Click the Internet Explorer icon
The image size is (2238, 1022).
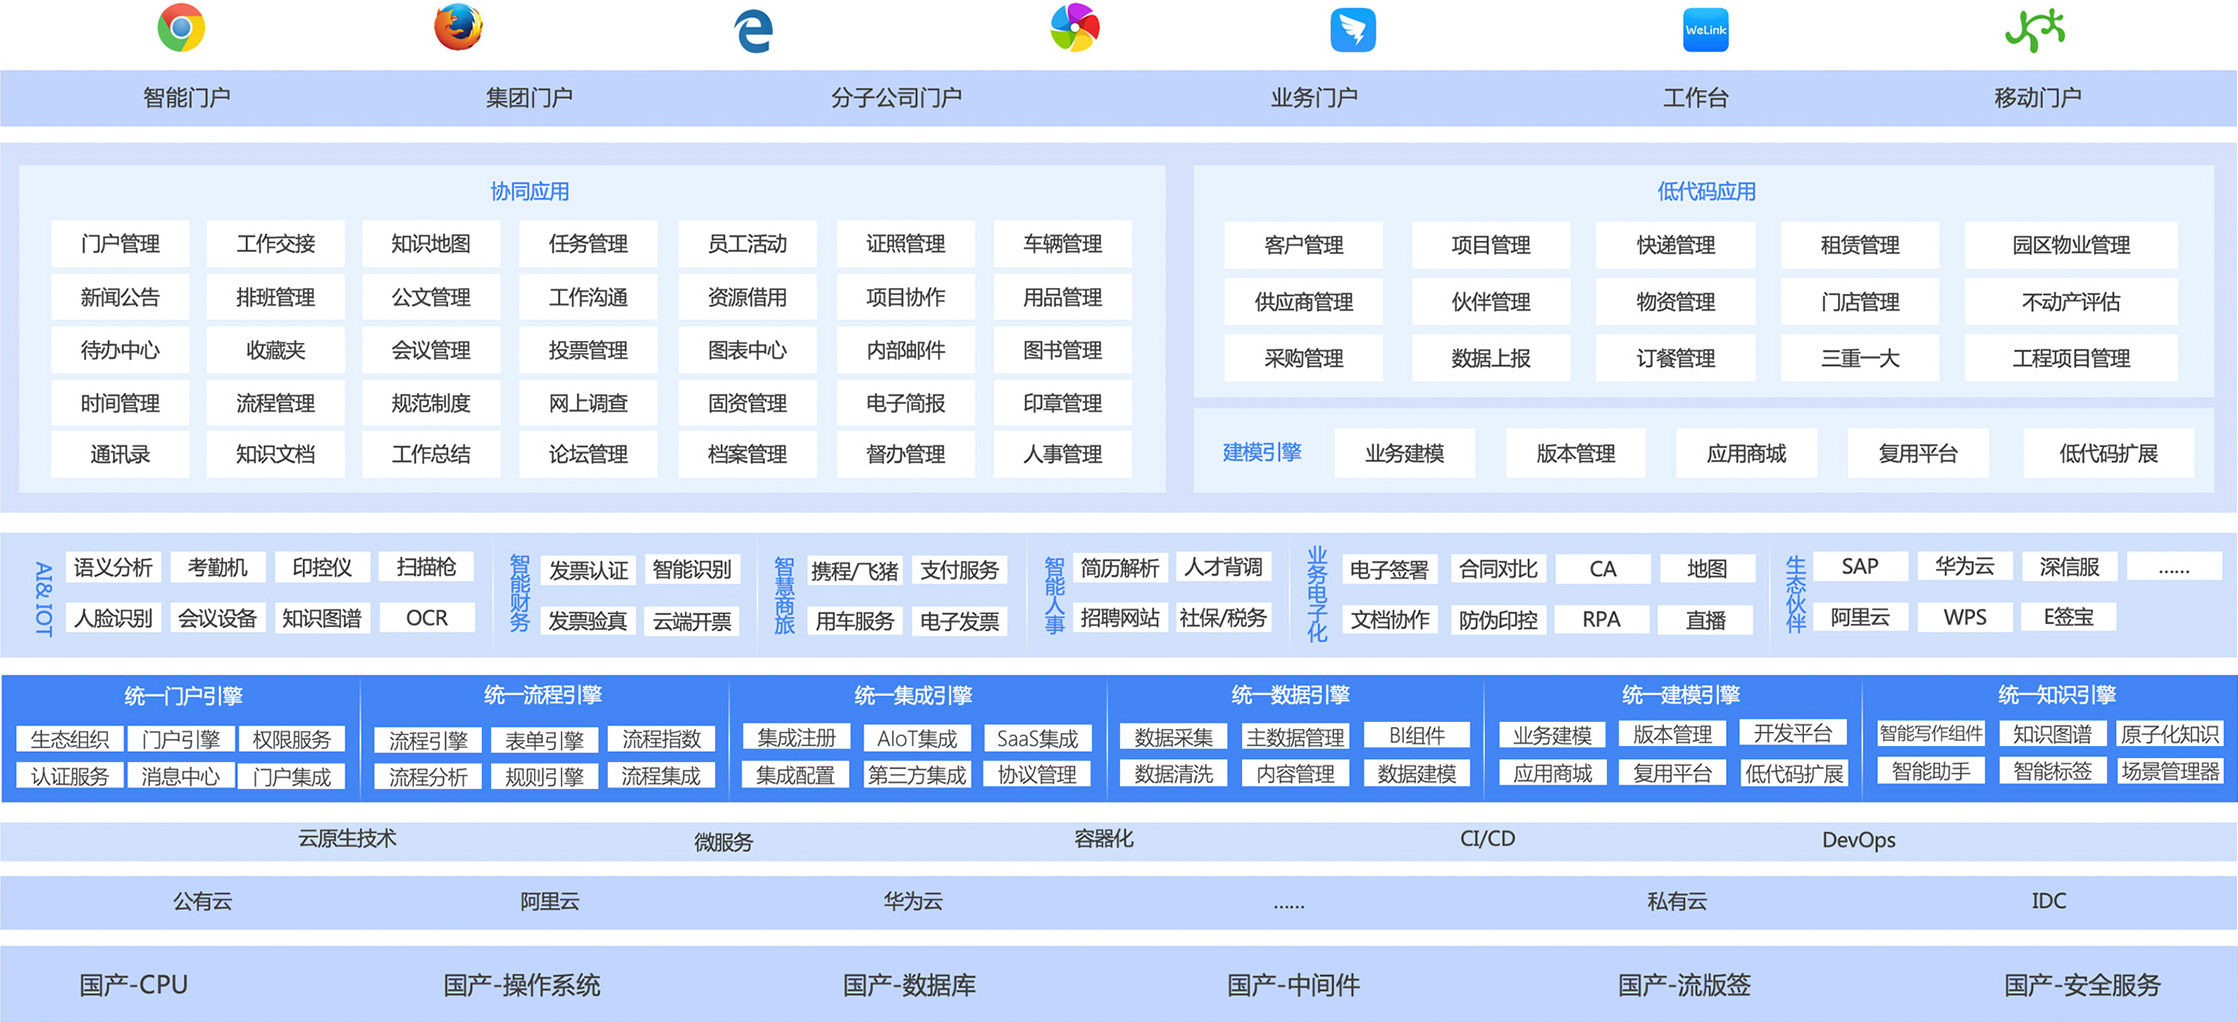pyautogui.click(x=753, y=30)
